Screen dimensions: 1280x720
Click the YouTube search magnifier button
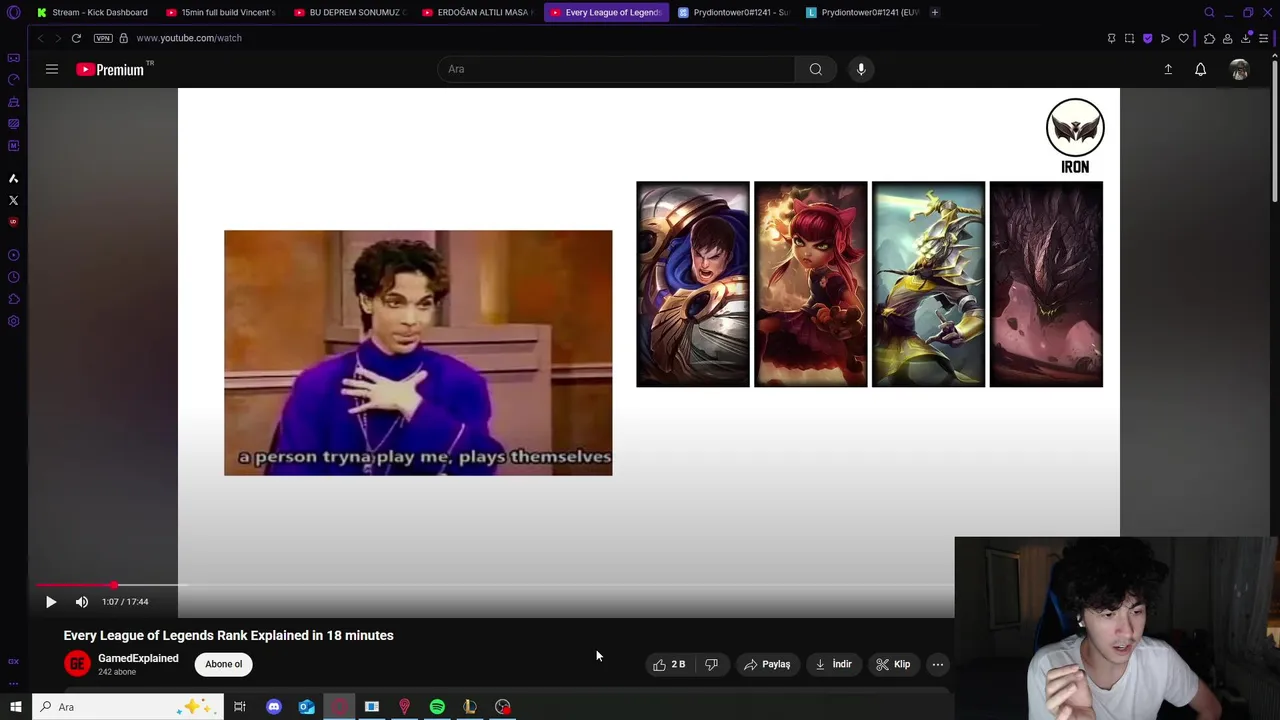[816, 69]
